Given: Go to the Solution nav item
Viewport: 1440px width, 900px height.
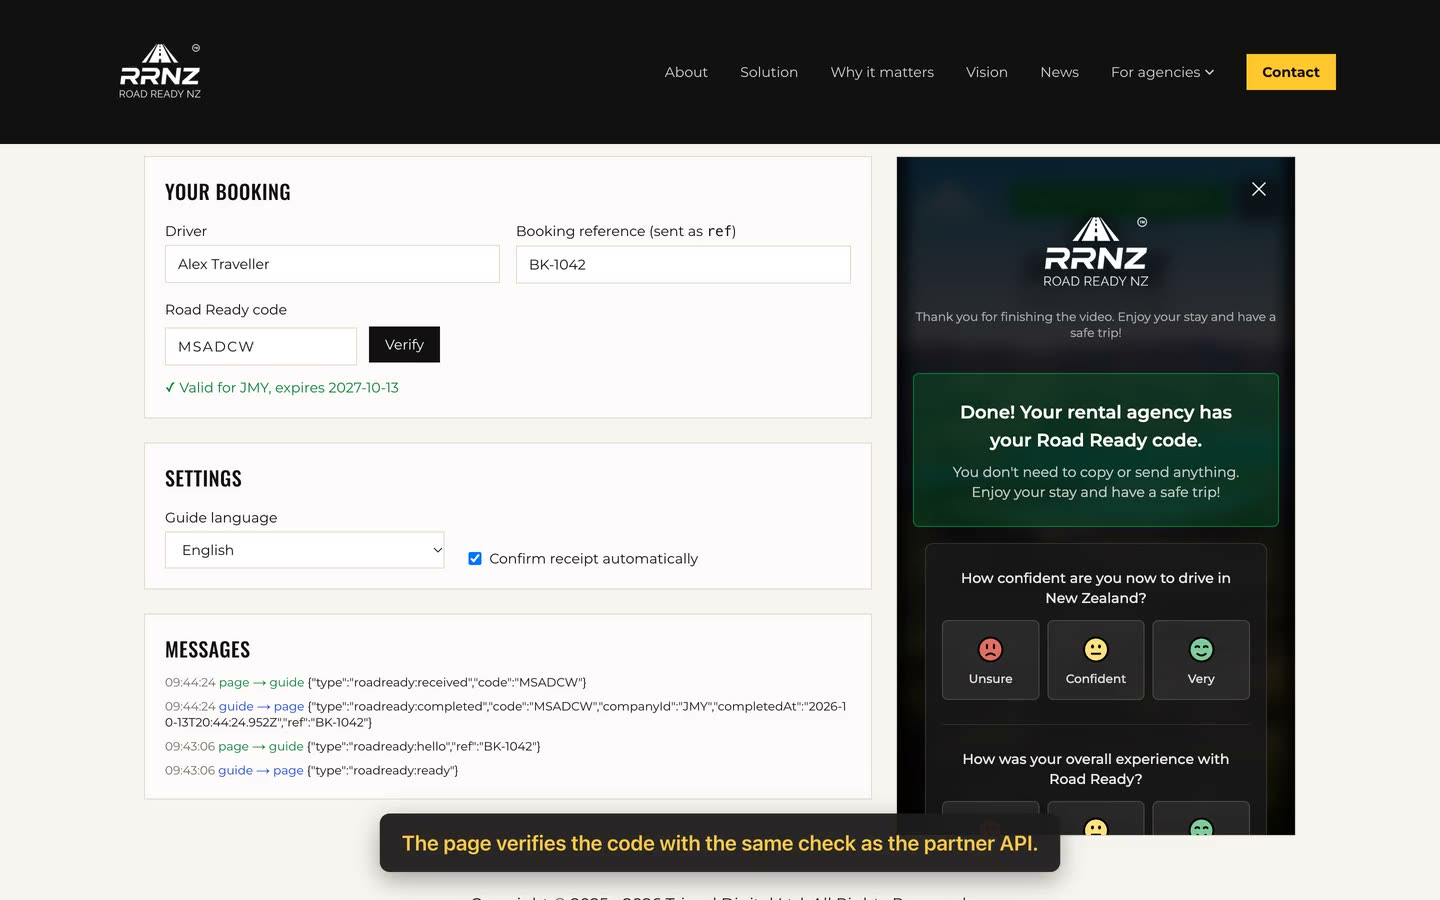Looking at the screenshot, I should pyautogui.click(x=769, y=72).
